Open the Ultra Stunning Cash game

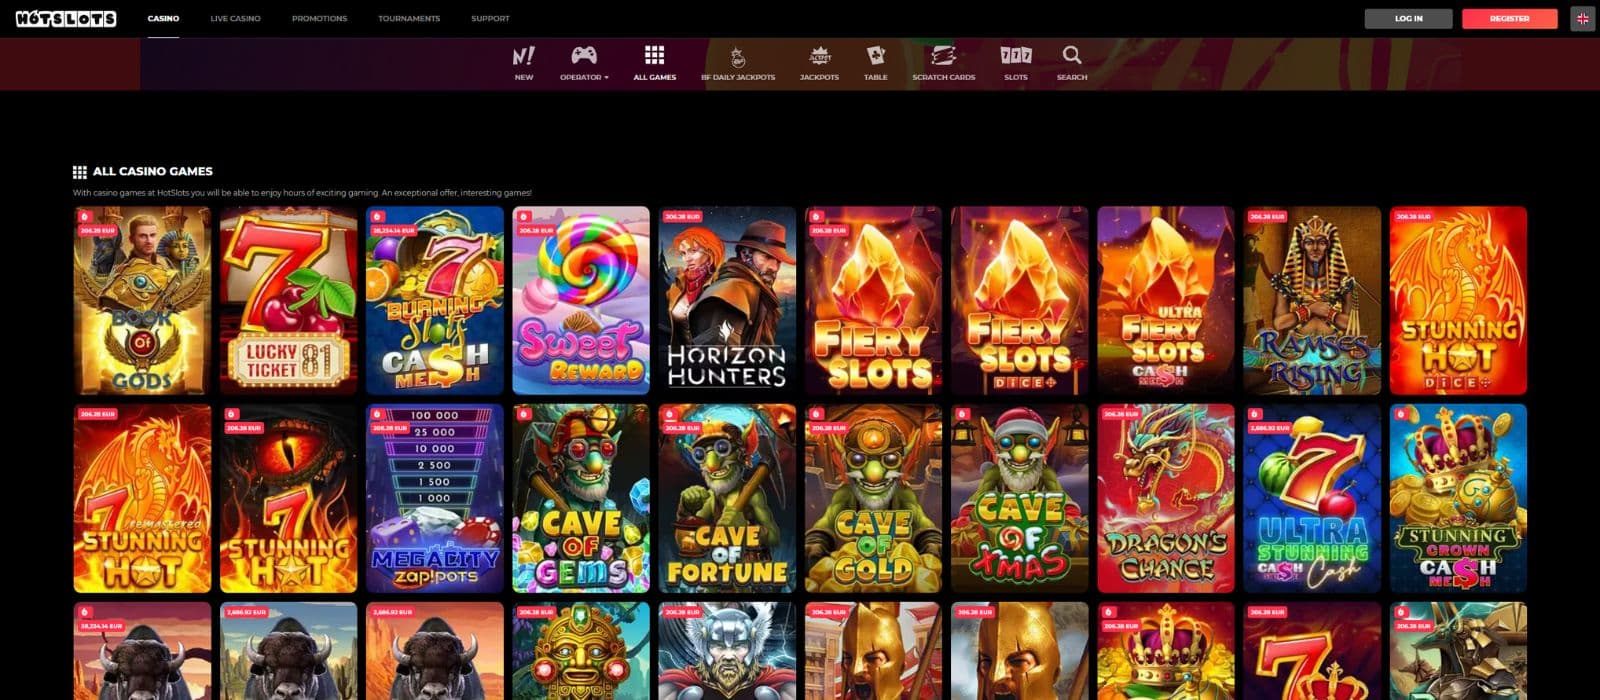point(1312,498)
